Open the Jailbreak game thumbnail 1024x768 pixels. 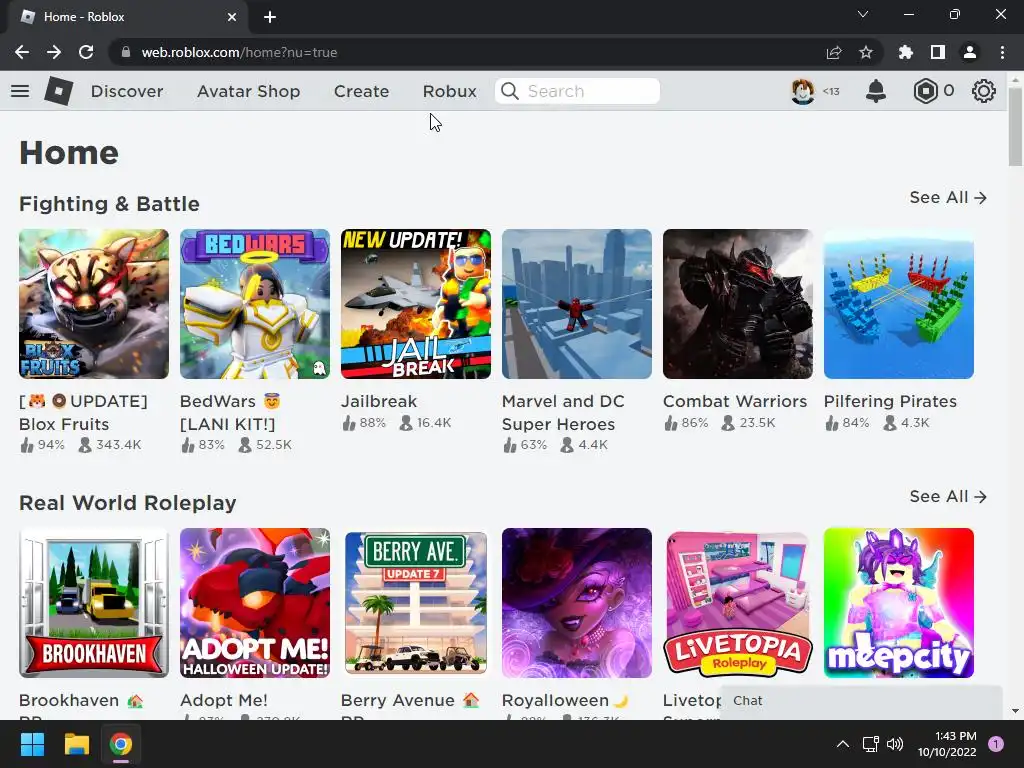(x=415, y=304)
